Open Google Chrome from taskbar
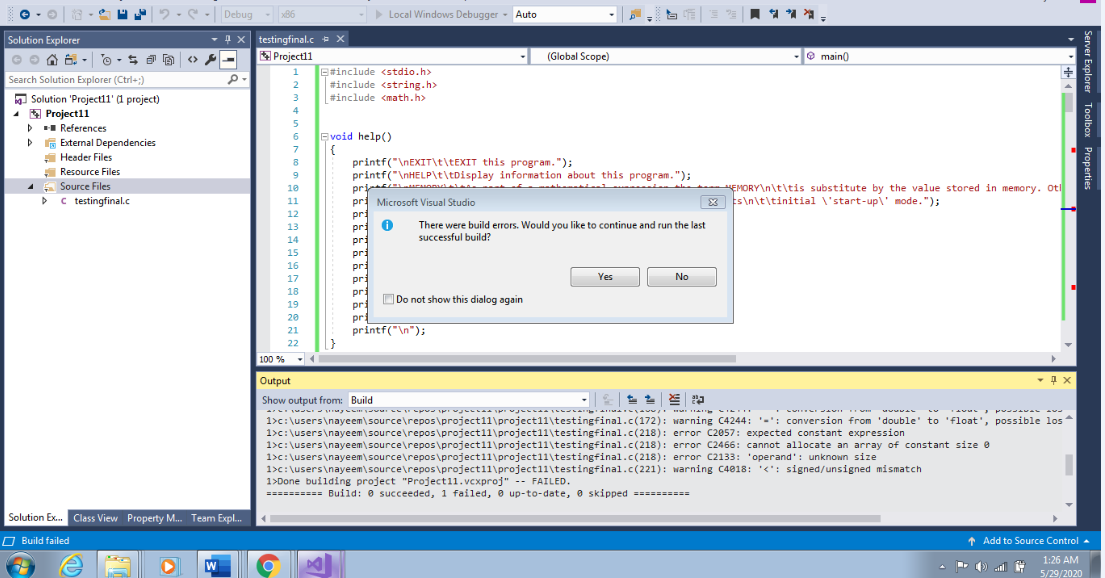Screen dimensions: 1105x578 click(x=268, y=565)
